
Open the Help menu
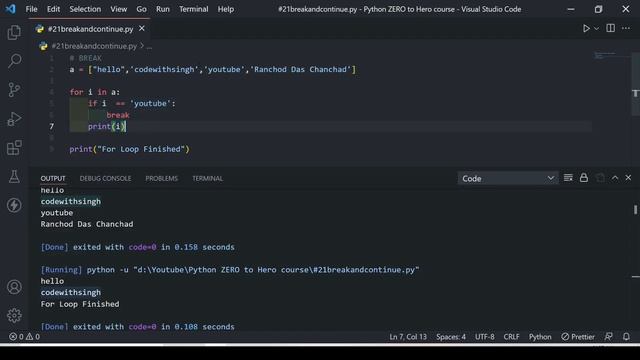(x=226, y=9)
